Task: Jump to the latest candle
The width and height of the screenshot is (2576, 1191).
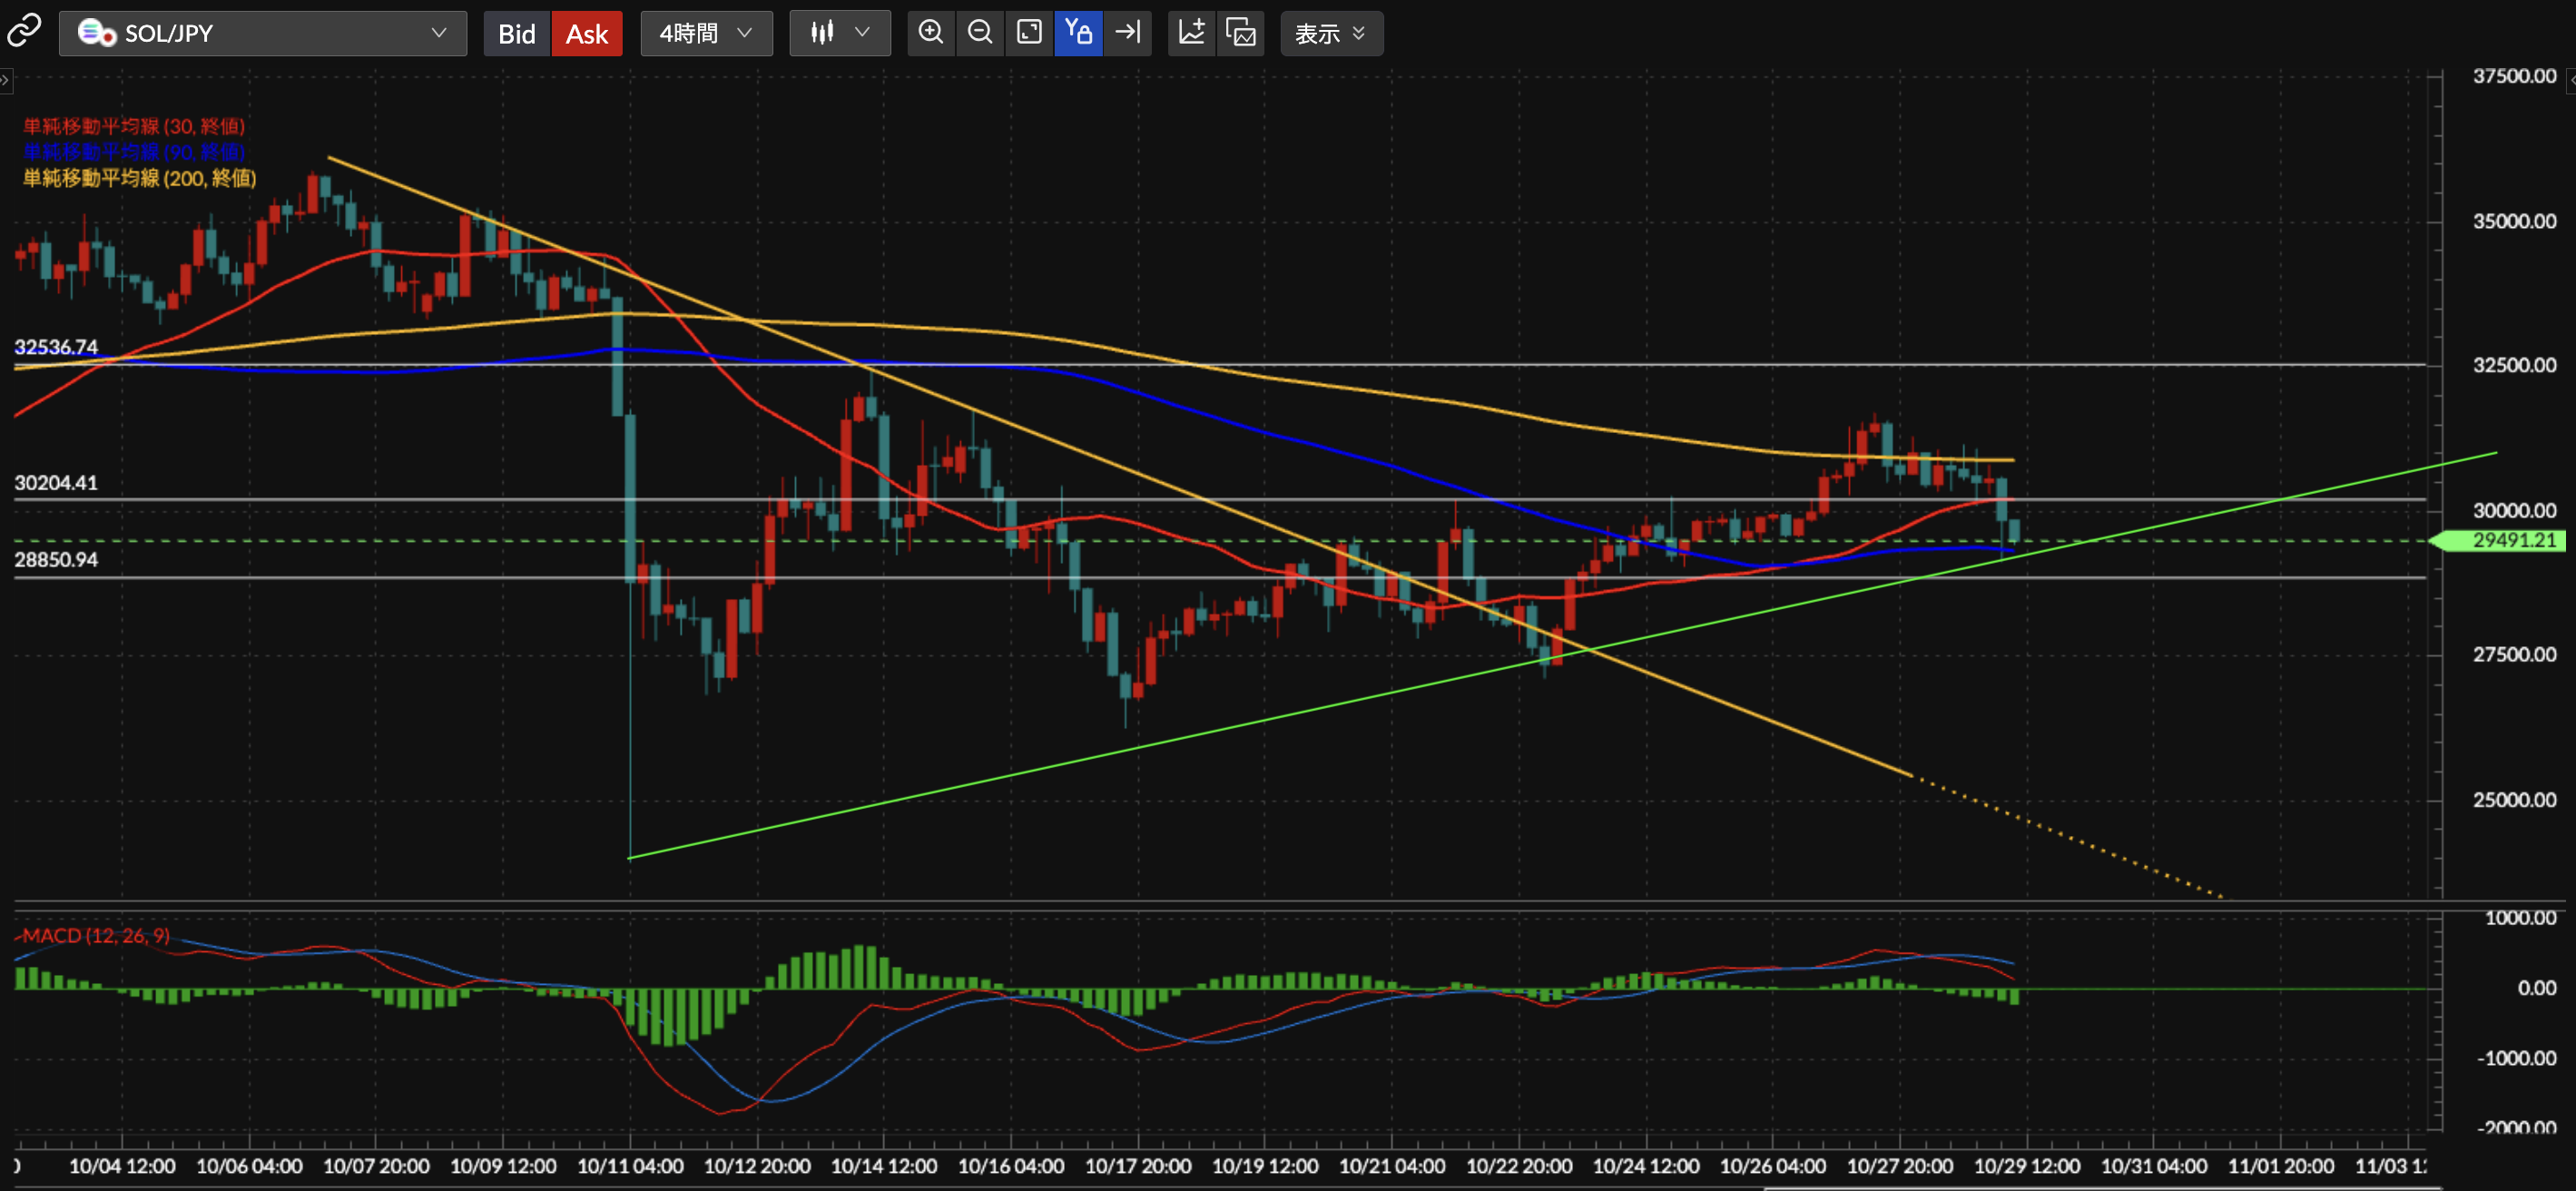Action: [1128, 33]
